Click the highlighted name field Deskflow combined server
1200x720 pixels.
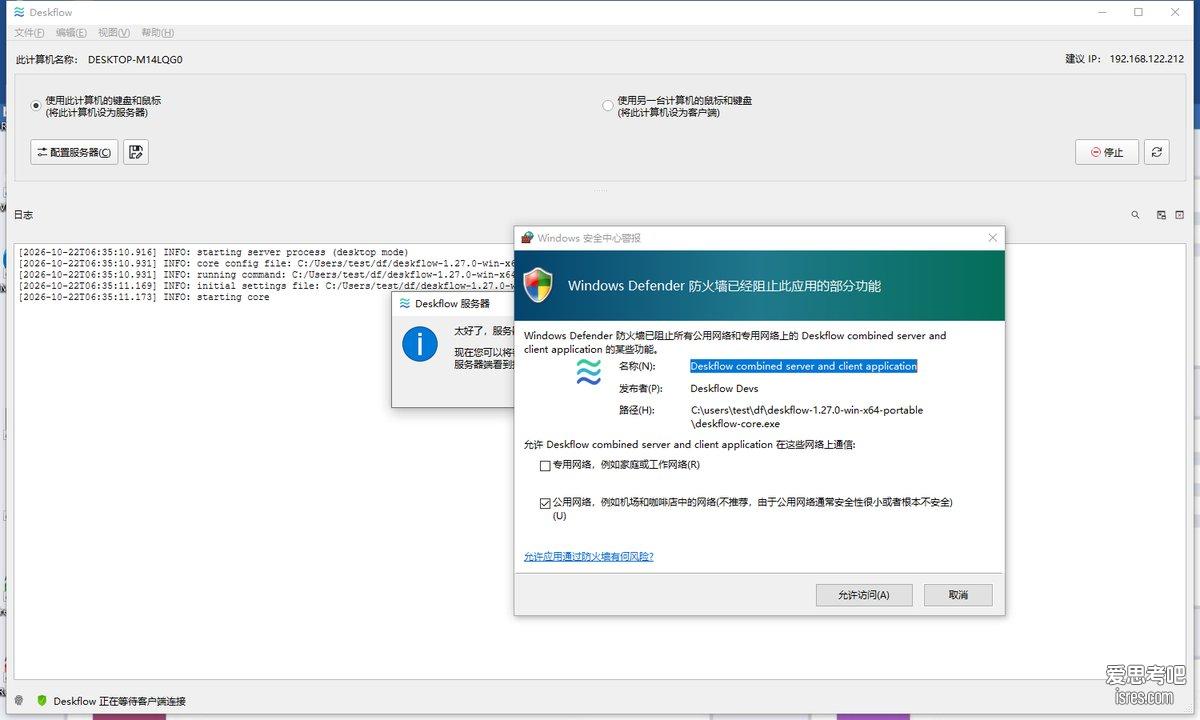[803, 366]
